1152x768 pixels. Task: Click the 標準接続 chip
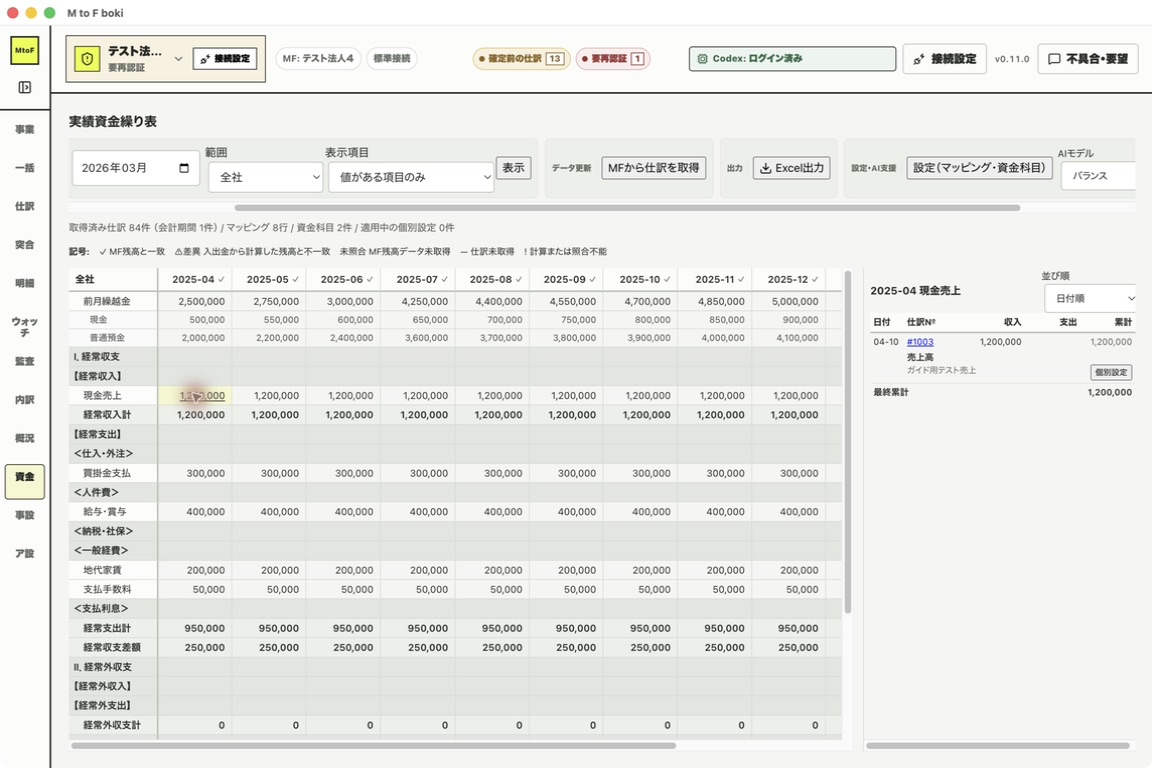click(392, 59)
